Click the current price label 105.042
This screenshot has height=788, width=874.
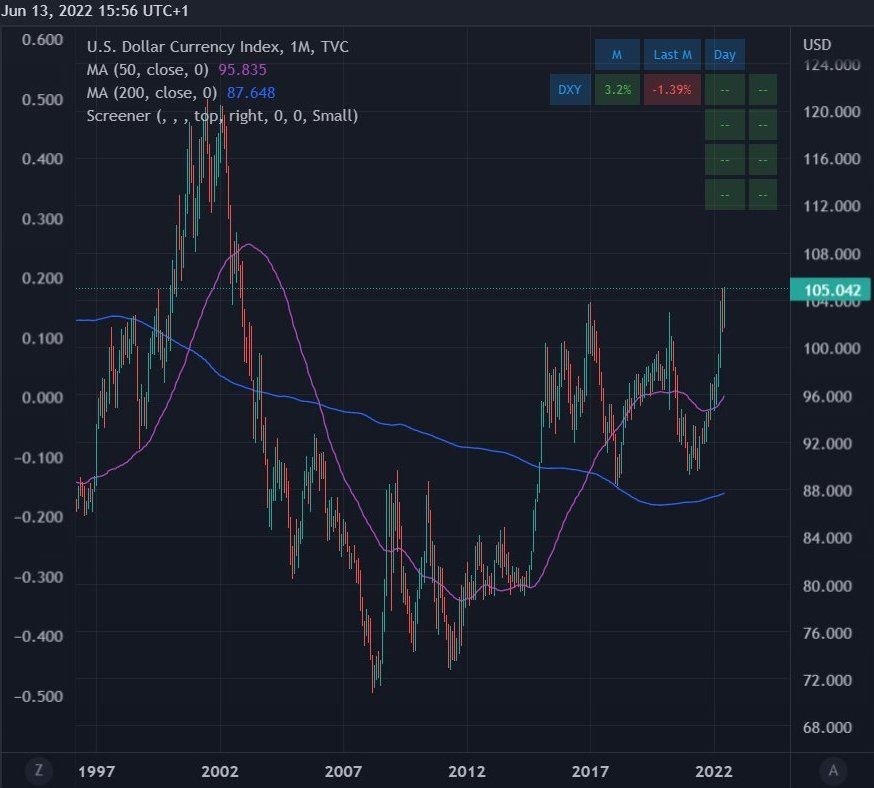[831, 290]
